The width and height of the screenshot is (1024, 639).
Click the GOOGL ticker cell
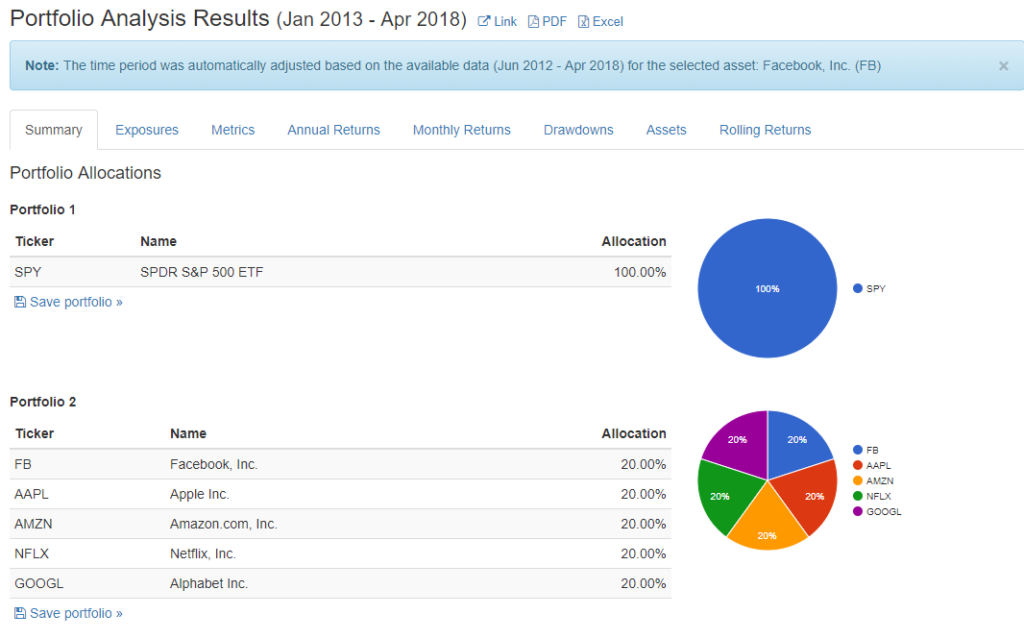(x=39, y=583)
